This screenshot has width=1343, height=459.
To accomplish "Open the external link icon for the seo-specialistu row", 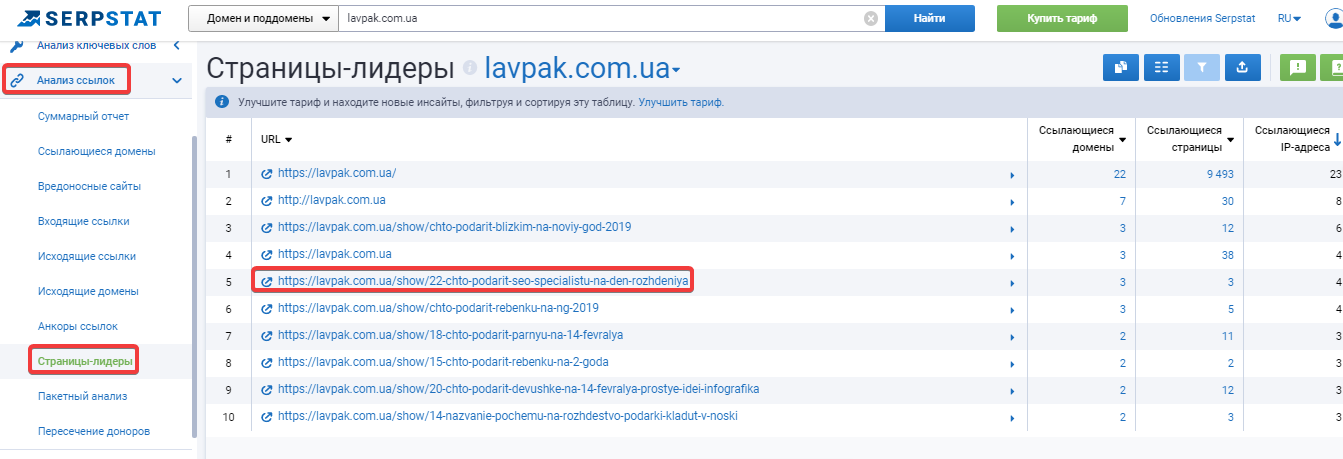I will tap(267, 282).
